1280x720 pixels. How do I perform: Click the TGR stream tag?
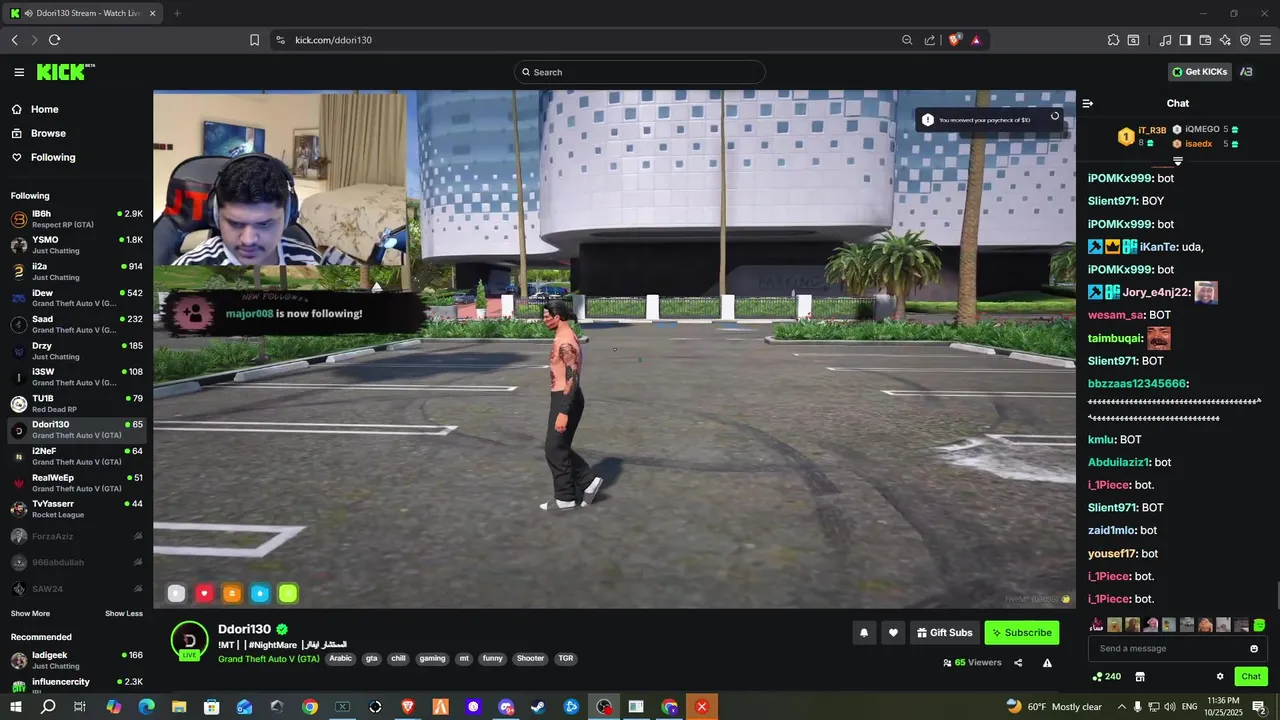click(566, 658)
